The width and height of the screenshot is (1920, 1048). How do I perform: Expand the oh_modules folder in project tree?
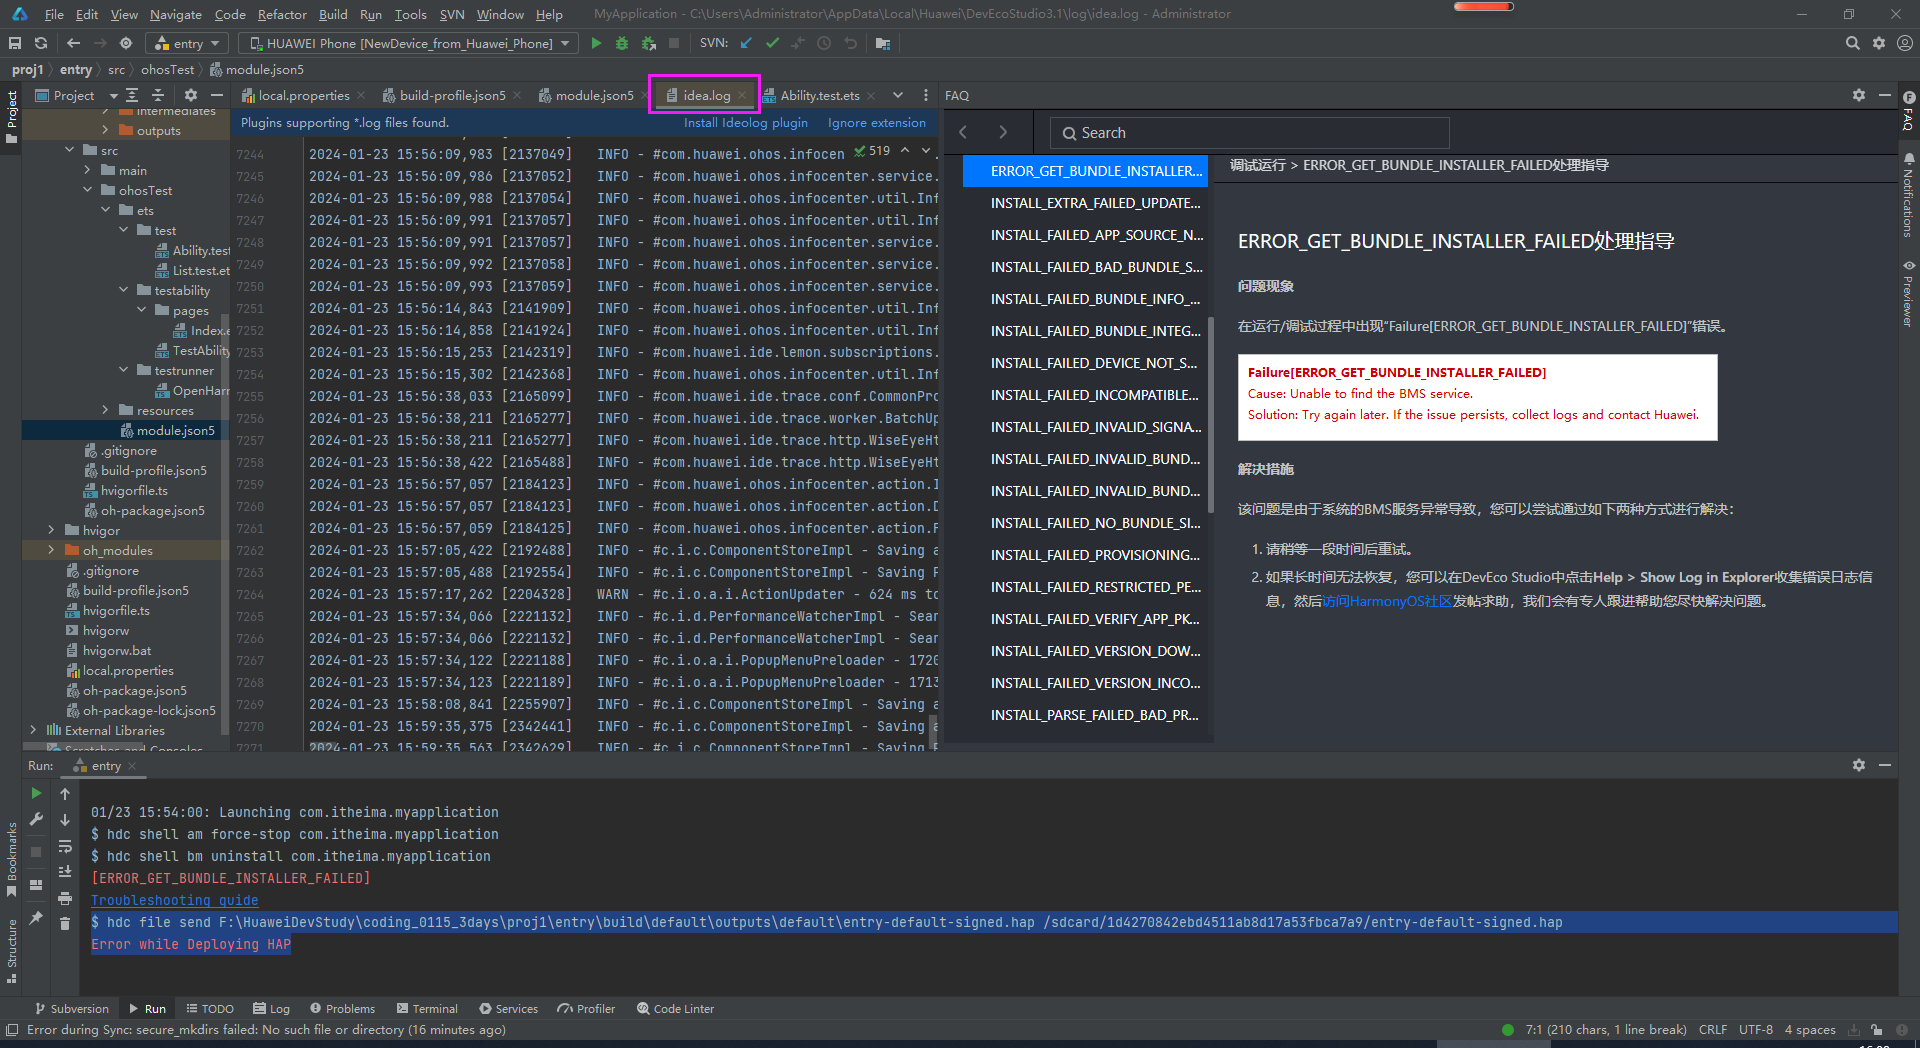(52, 550)
